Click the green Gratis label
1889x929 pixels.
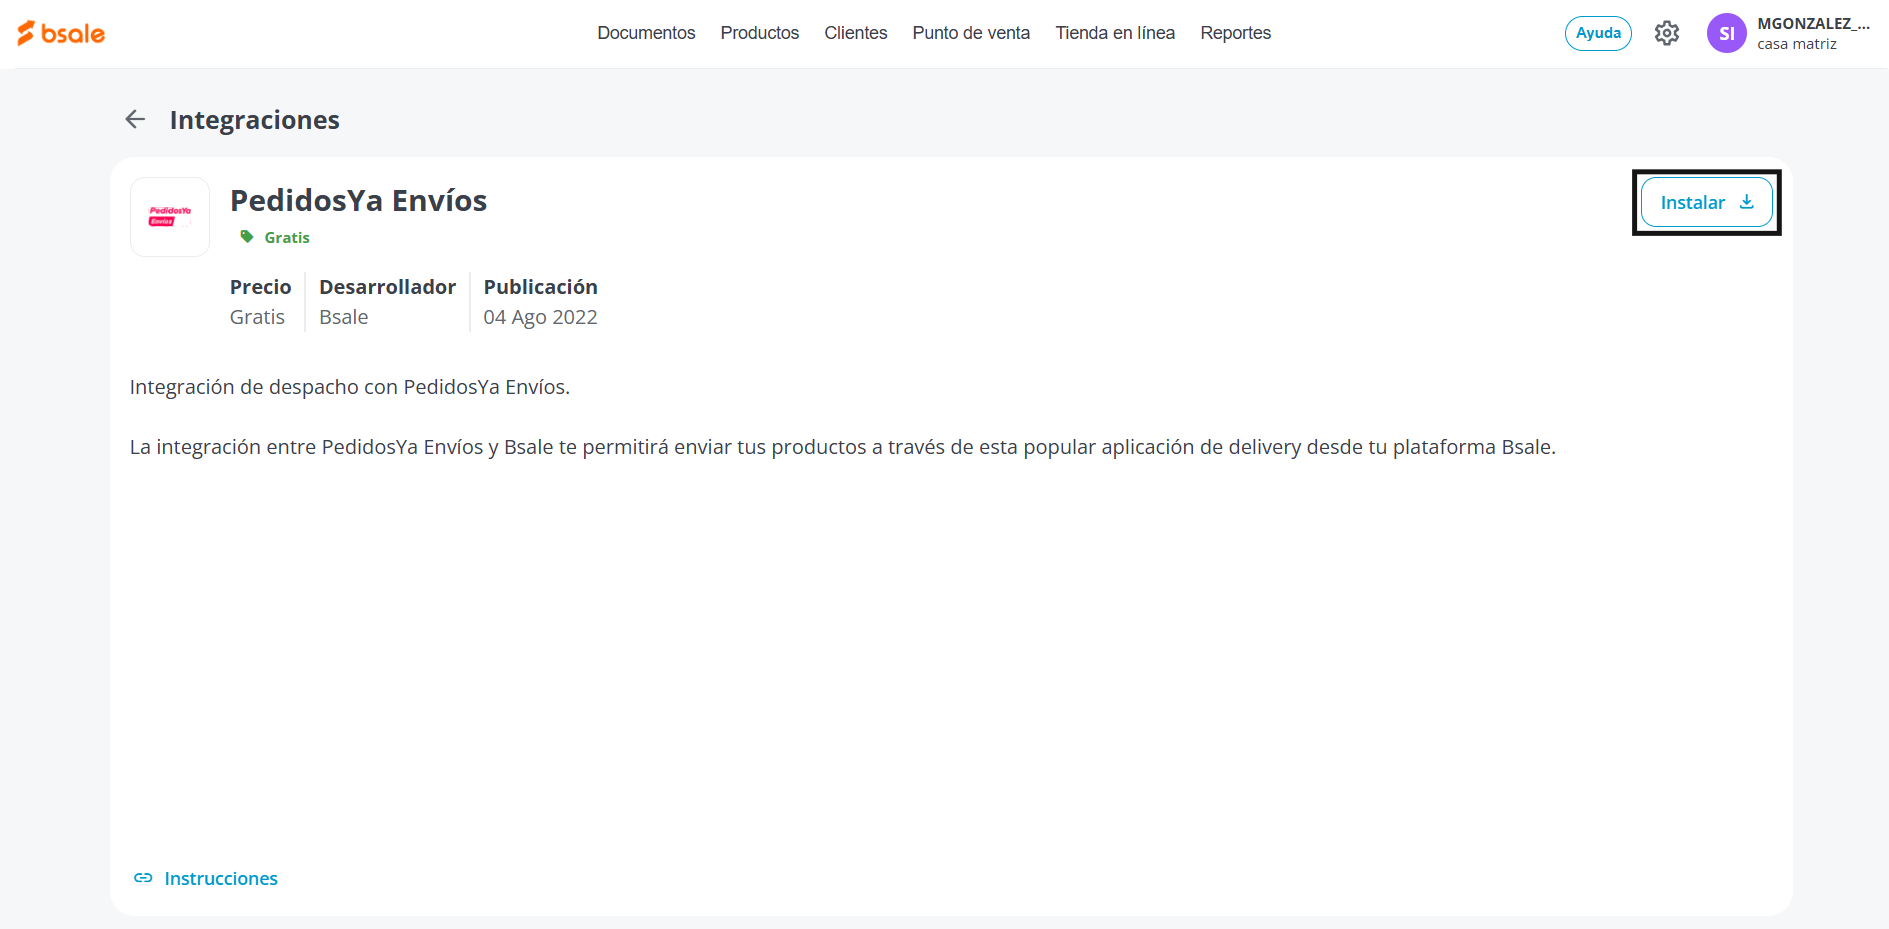click(287, 238)
